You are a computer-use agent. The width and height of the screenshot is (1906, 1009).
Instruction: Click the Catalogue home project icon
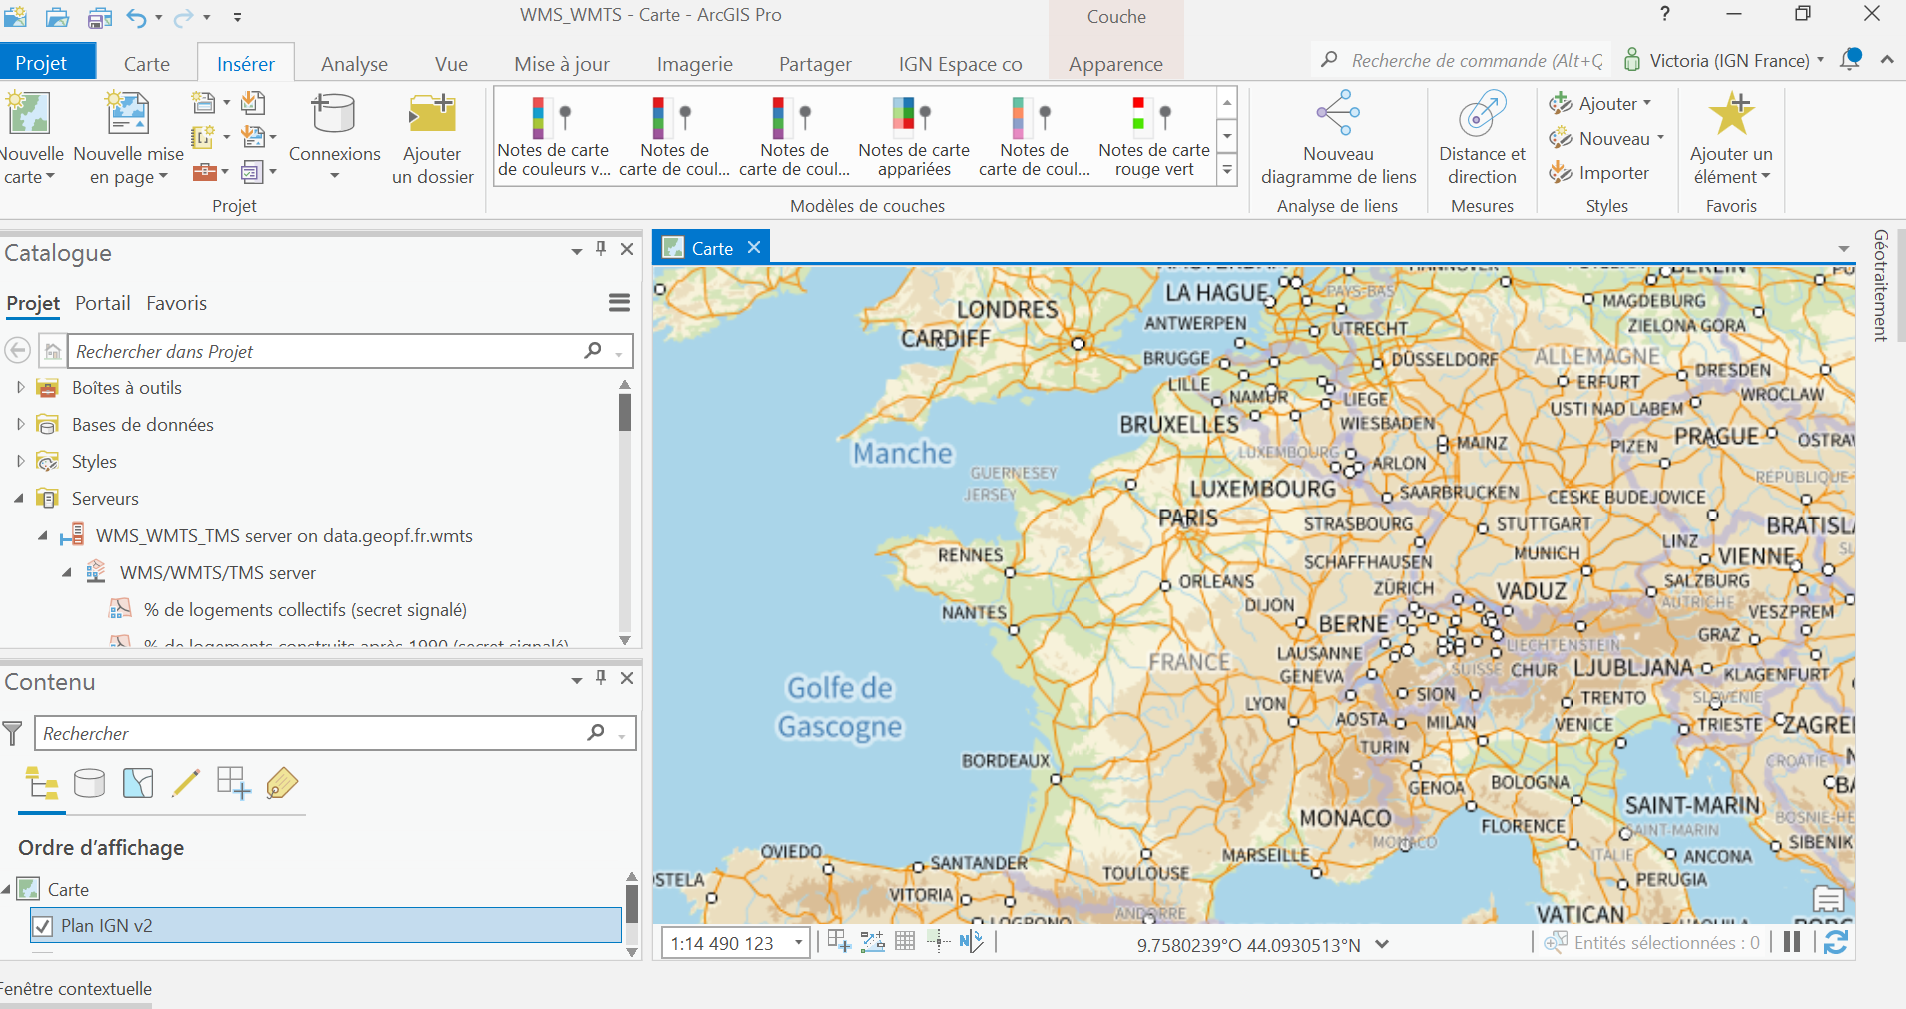click(x=53, y=351)
